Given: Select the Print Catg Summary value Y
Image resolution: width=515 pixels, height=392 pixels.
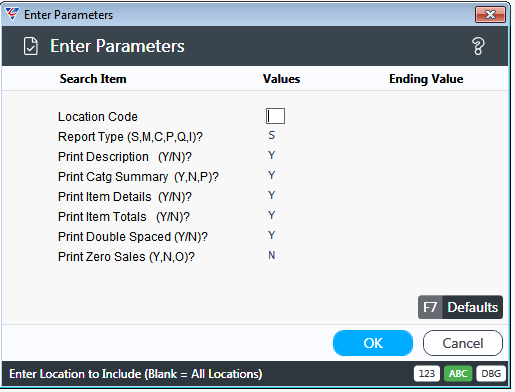Looking at the screenshot, I should [272, 175].
